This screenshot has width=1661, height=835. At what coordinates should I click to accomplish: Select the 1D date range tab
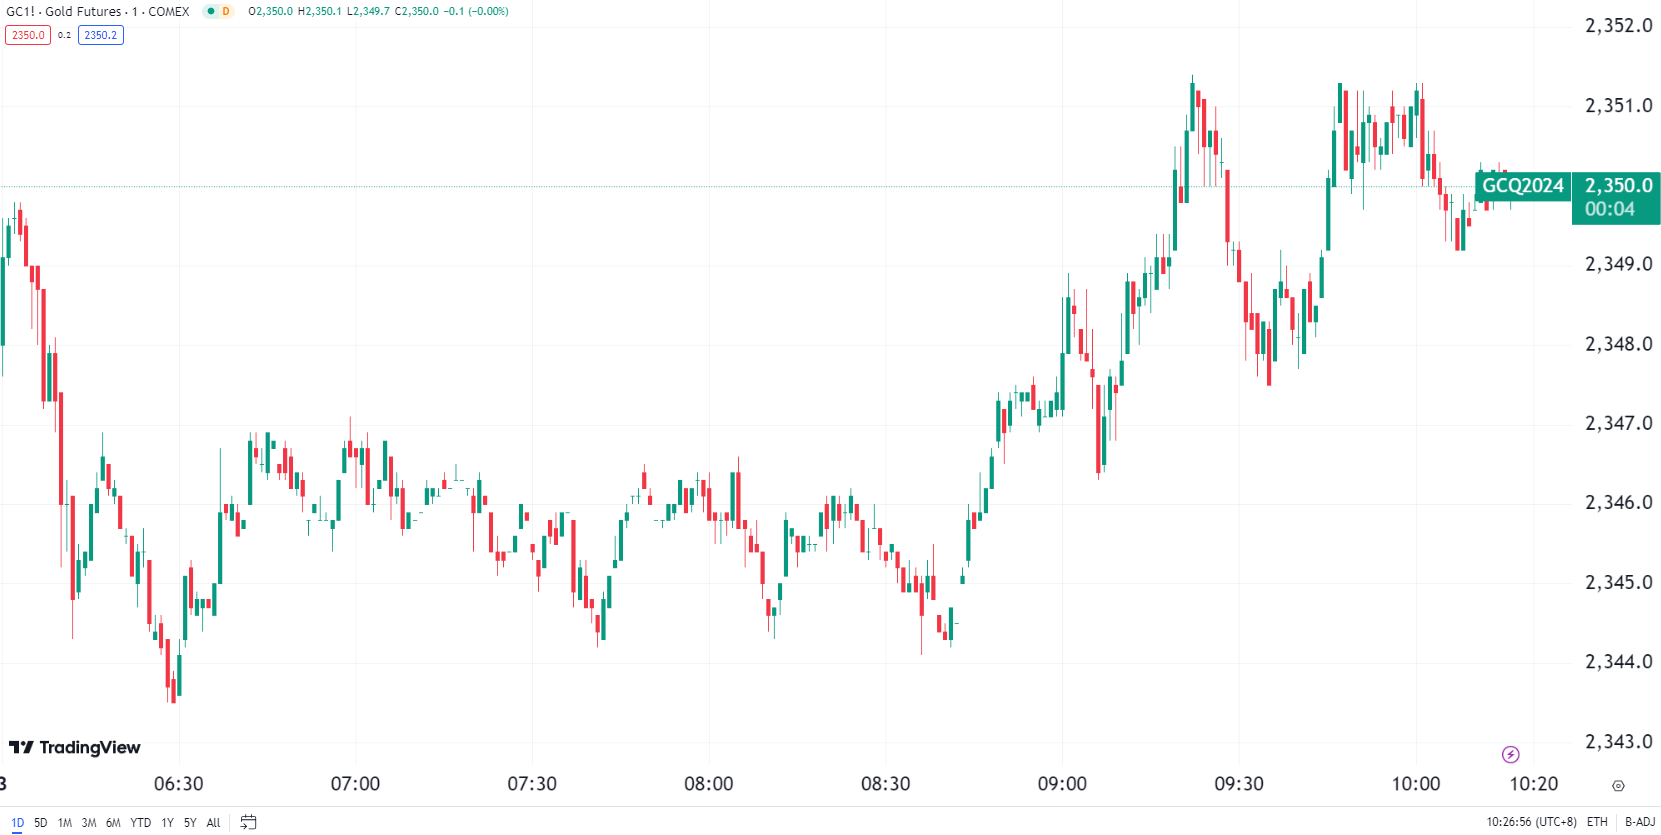point(17,823)
